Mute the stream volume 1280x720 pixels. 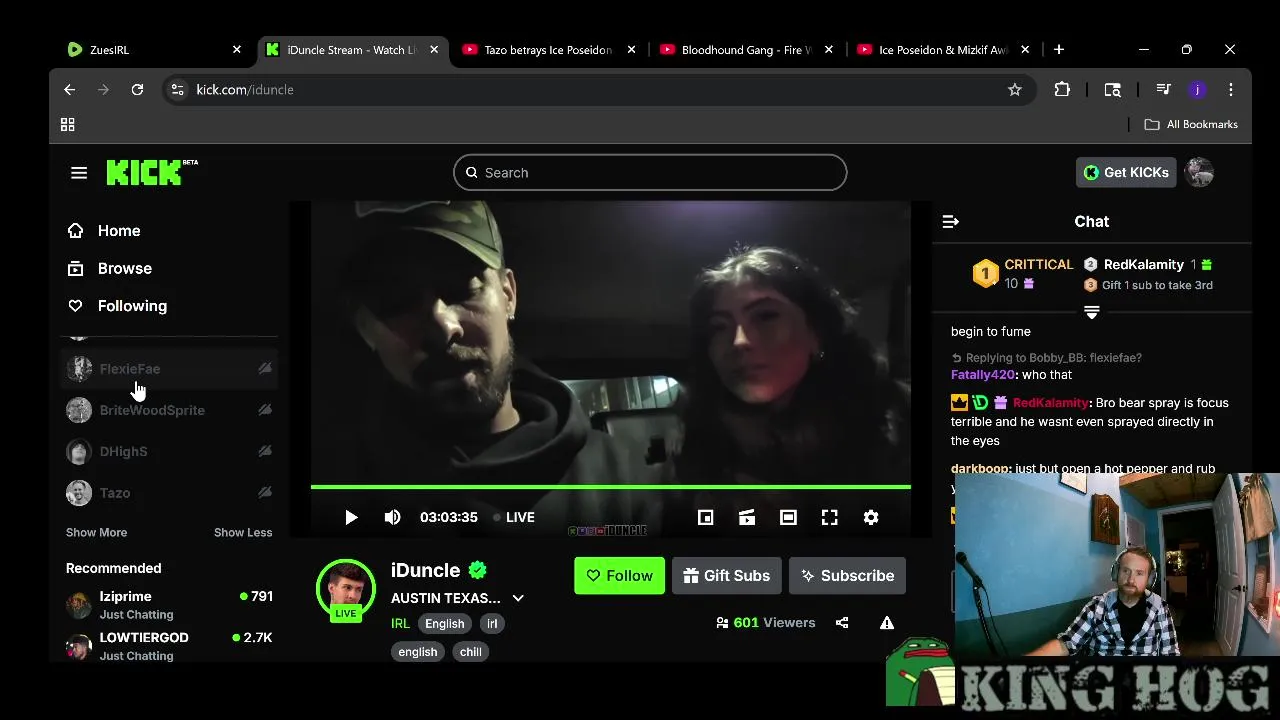pos(393,517)
